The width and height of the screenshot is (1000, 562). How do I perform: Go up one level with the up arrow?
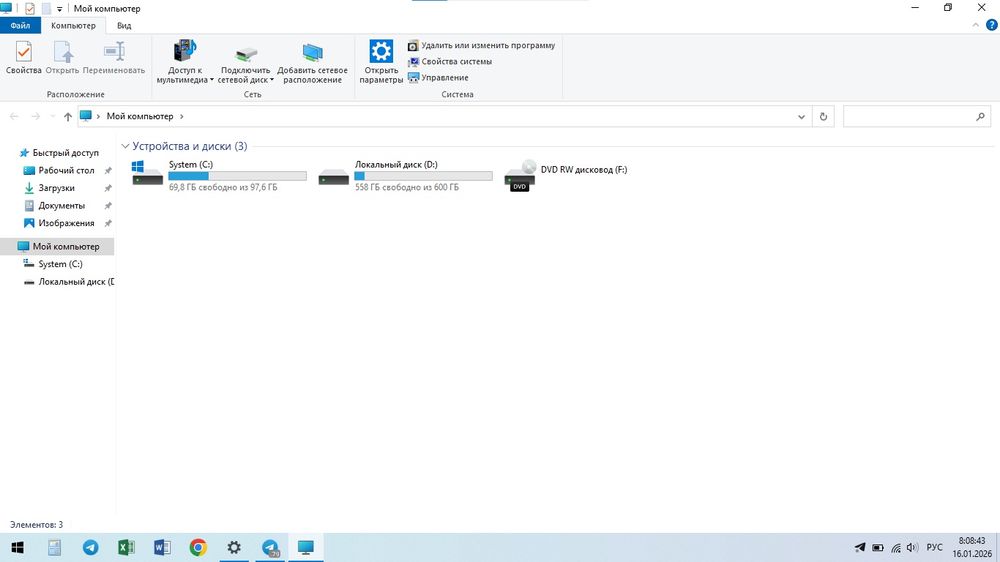68,117
